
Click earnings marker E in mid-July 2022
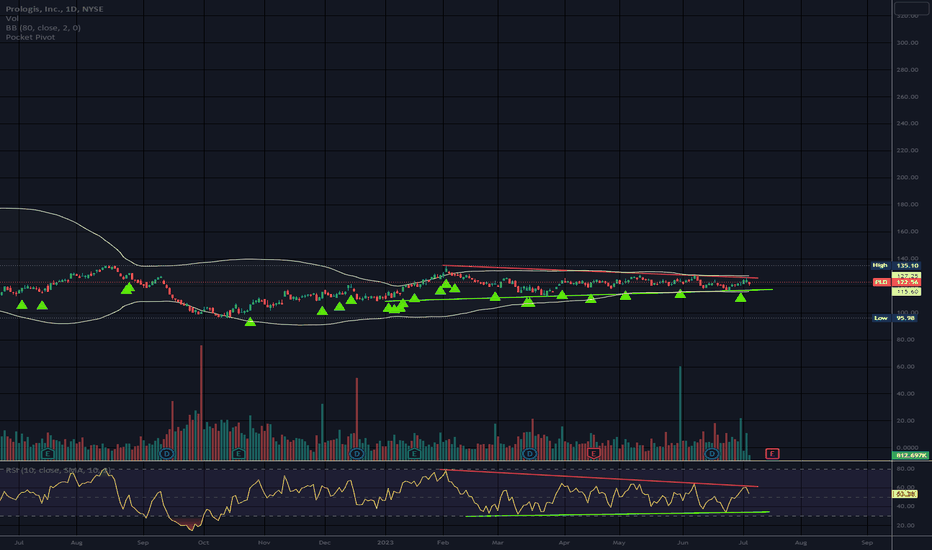[x=48, y=454]
